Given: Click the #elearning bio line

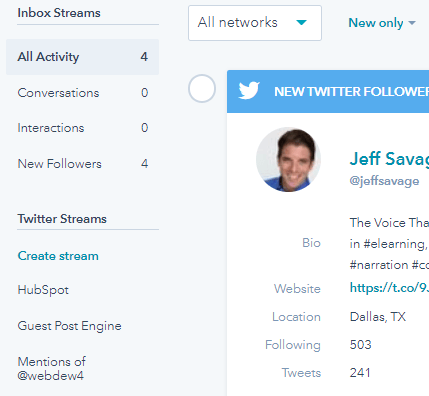Looking at the screenshot, I should [x=389, y=244].
